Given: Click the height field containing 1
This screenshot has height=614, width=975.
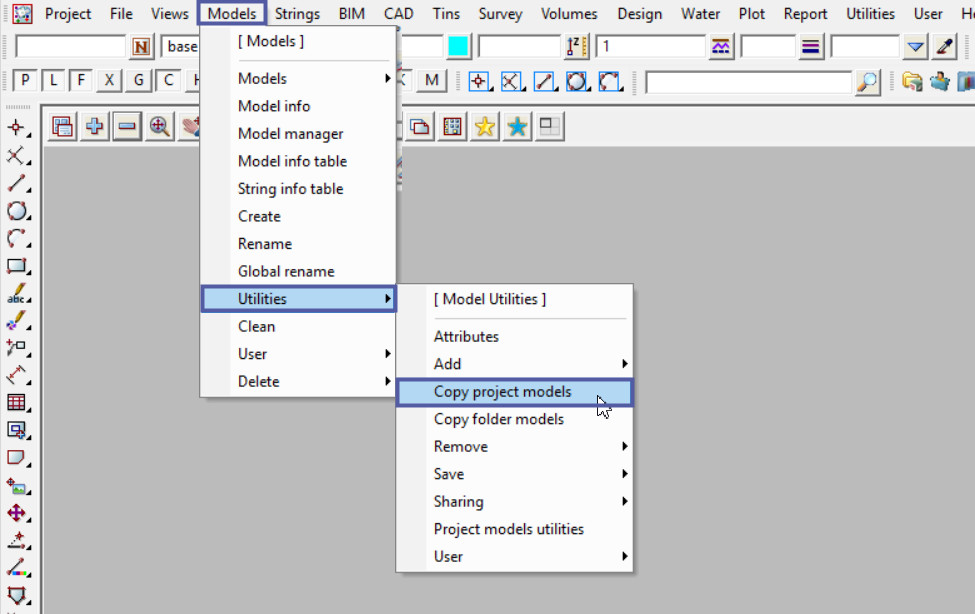Looking at the screenshot, I should tap(650, 47).
